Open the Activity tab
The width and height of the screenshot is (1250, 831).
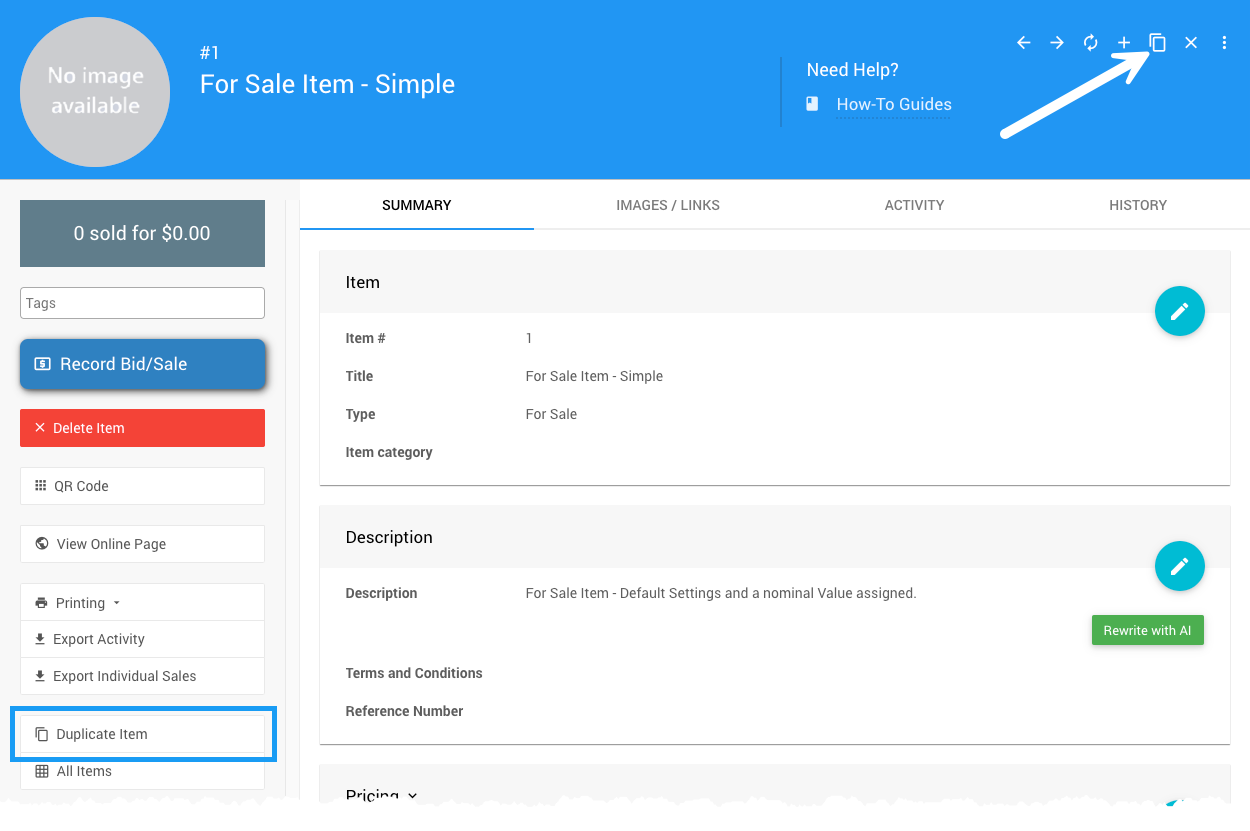[914, 205]
